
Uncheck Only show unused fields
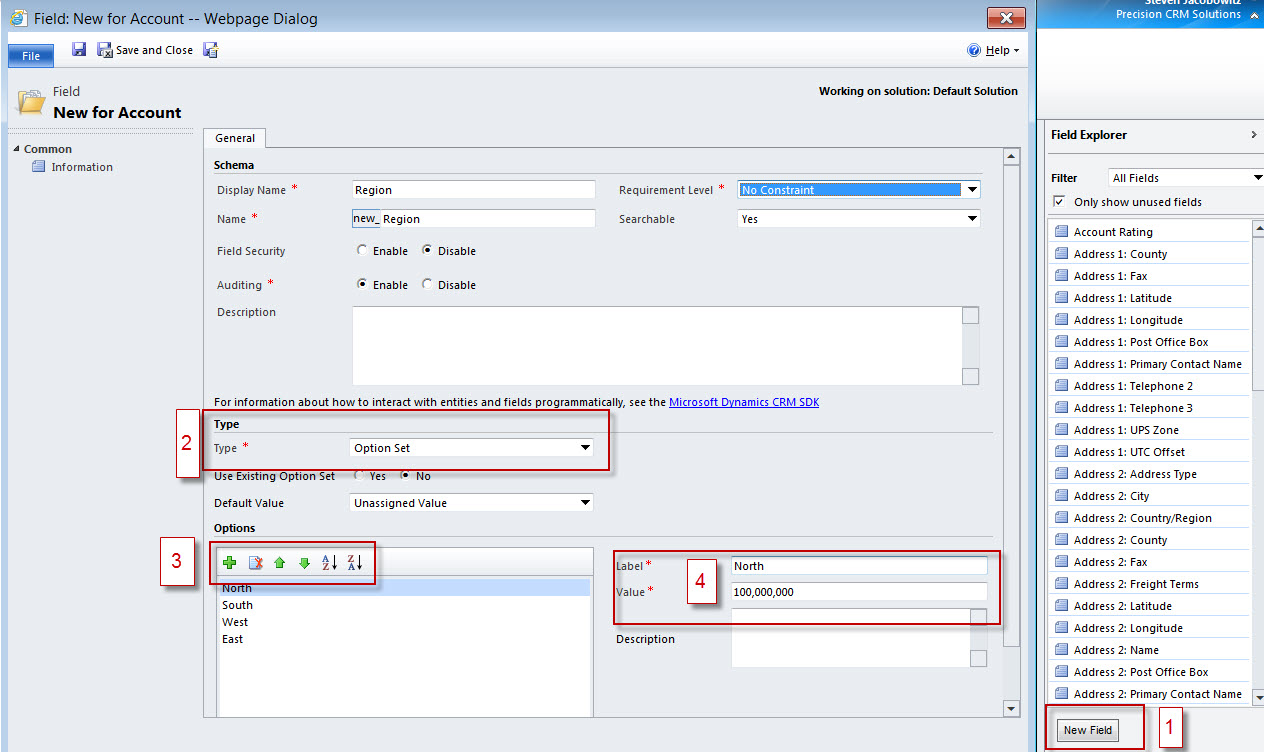point(1059,202)
